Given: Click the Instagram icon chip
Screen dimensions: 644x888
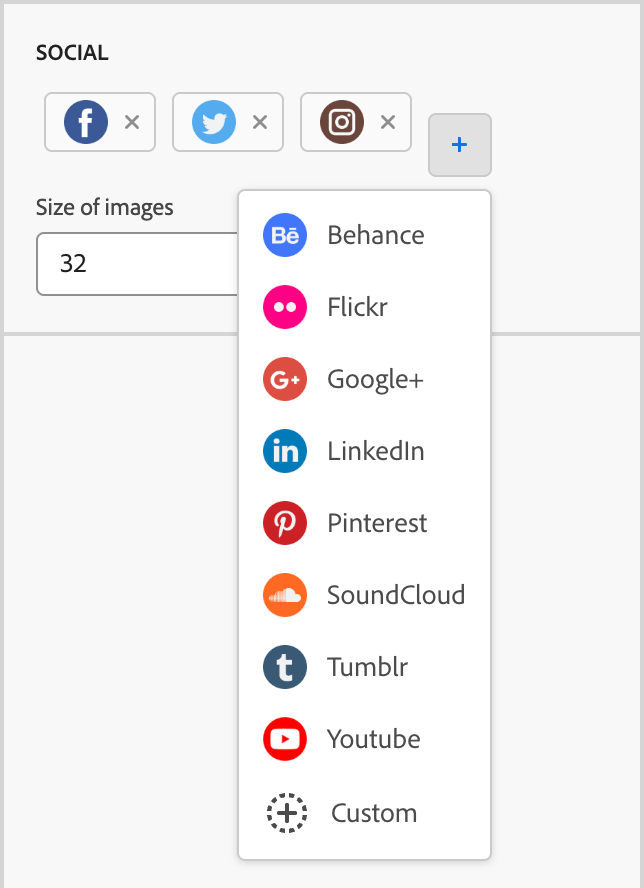Looking at the screenshot, I should click(x=340, y=121).
